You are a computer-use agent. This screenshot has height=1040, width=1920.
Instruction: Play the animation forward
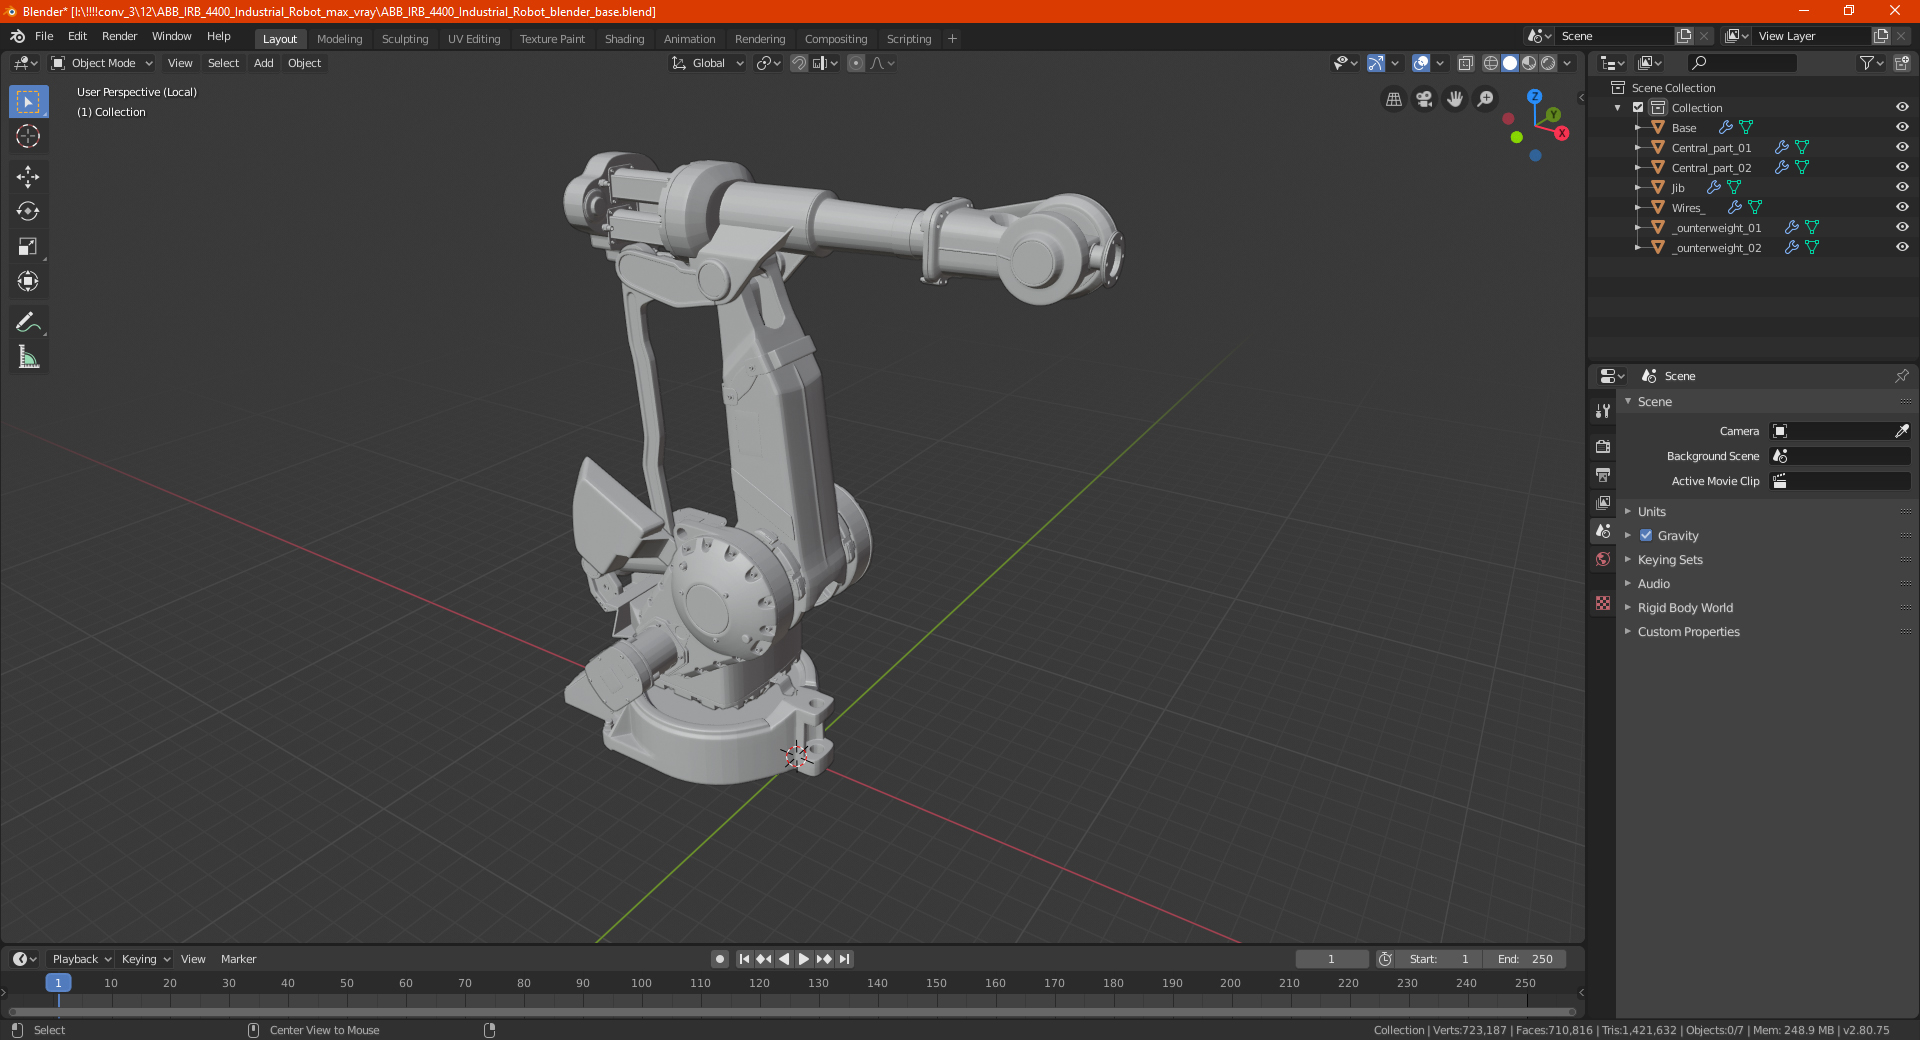pyautogui.click(x=804, y=959)
